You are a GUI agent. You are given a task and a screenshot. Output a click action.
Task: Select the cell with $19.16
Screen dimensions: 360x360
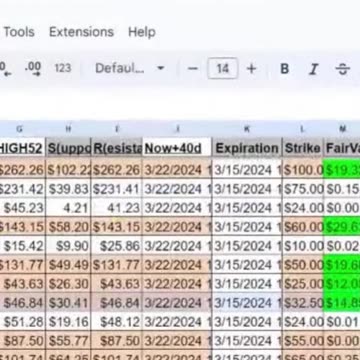(x=68, y=322)
